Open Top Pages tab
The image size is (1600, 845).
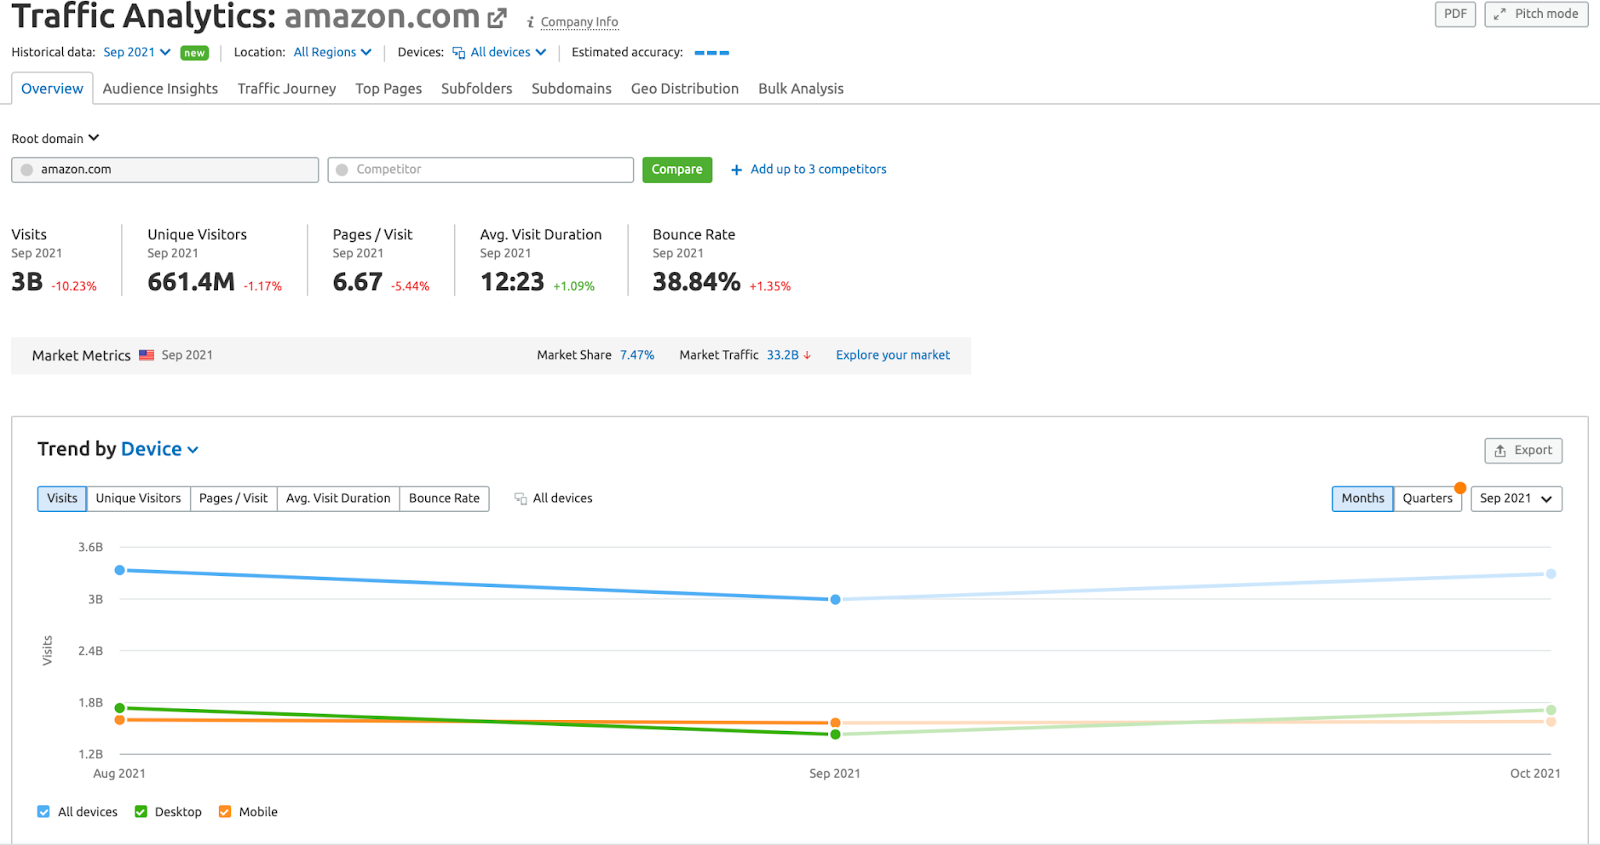[x=389, y=89]
